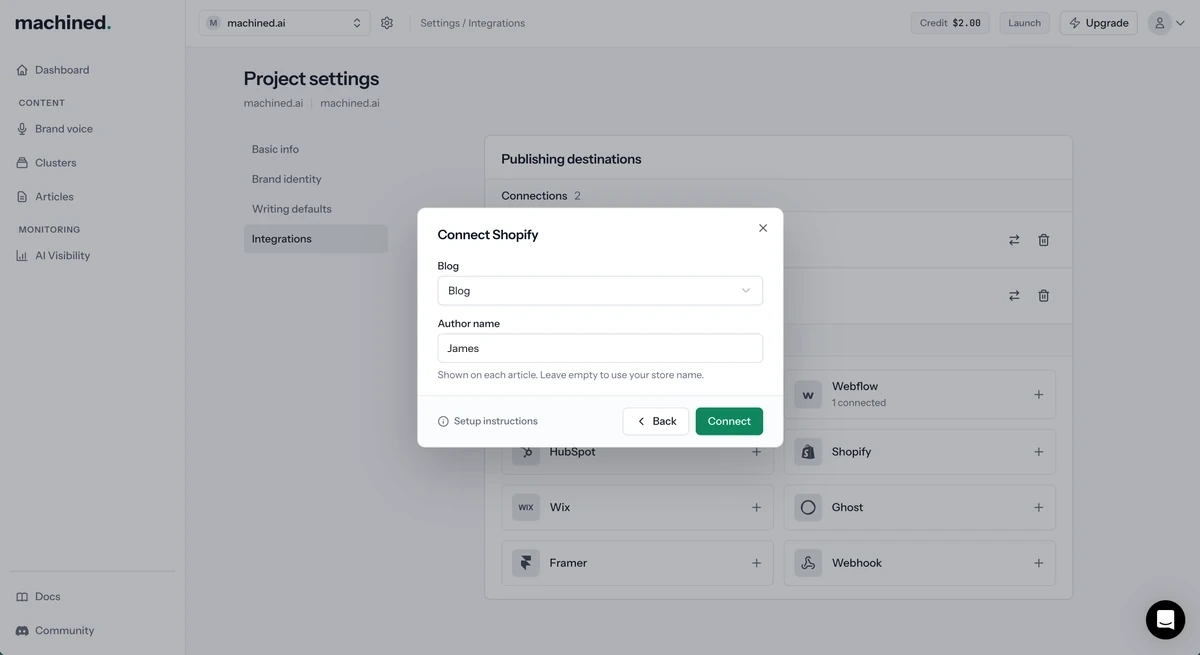
Task: Click sync icon on second connection
Action: [x=1014, y=296]
